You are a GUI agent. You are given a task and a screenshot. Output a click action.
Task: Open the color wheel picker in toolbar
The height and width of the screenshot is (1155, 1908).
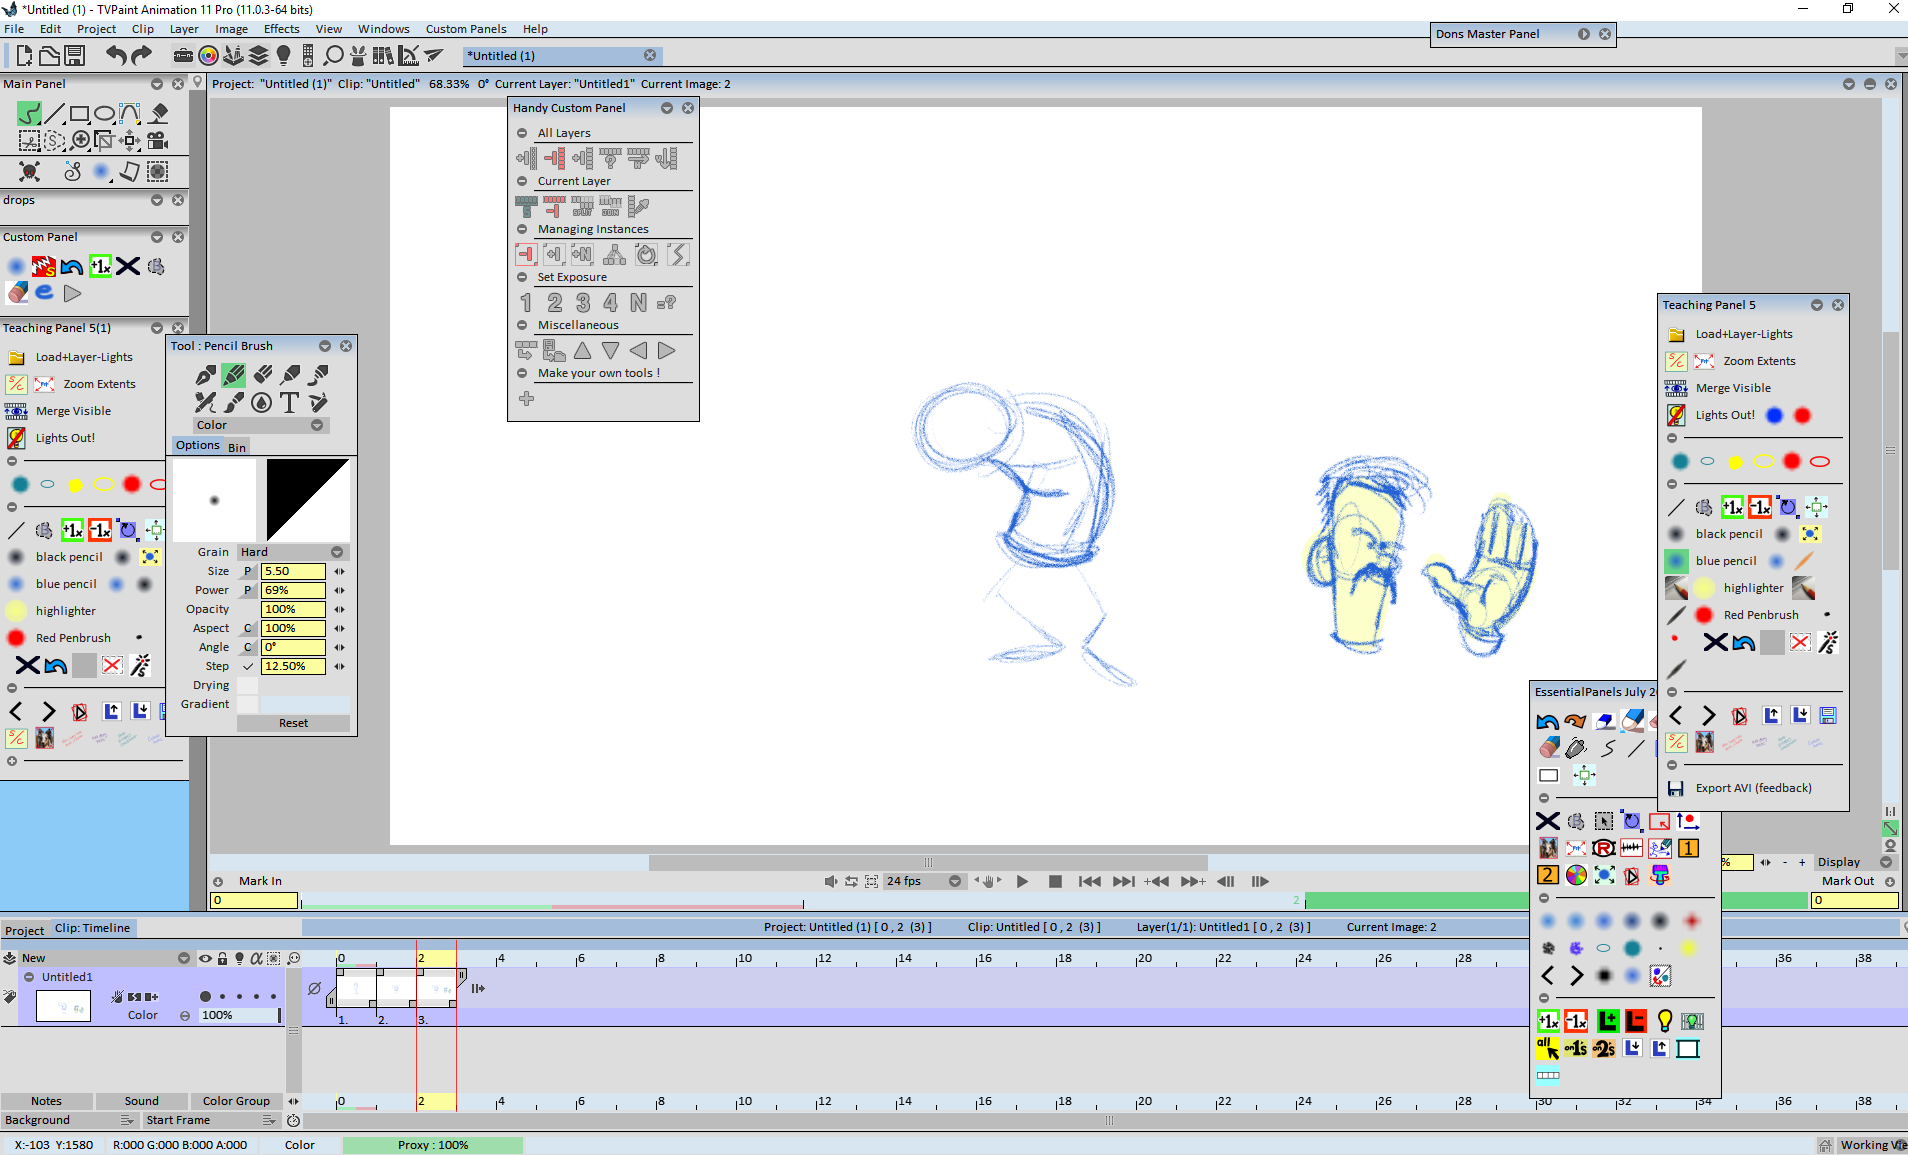tap(208, 55)
